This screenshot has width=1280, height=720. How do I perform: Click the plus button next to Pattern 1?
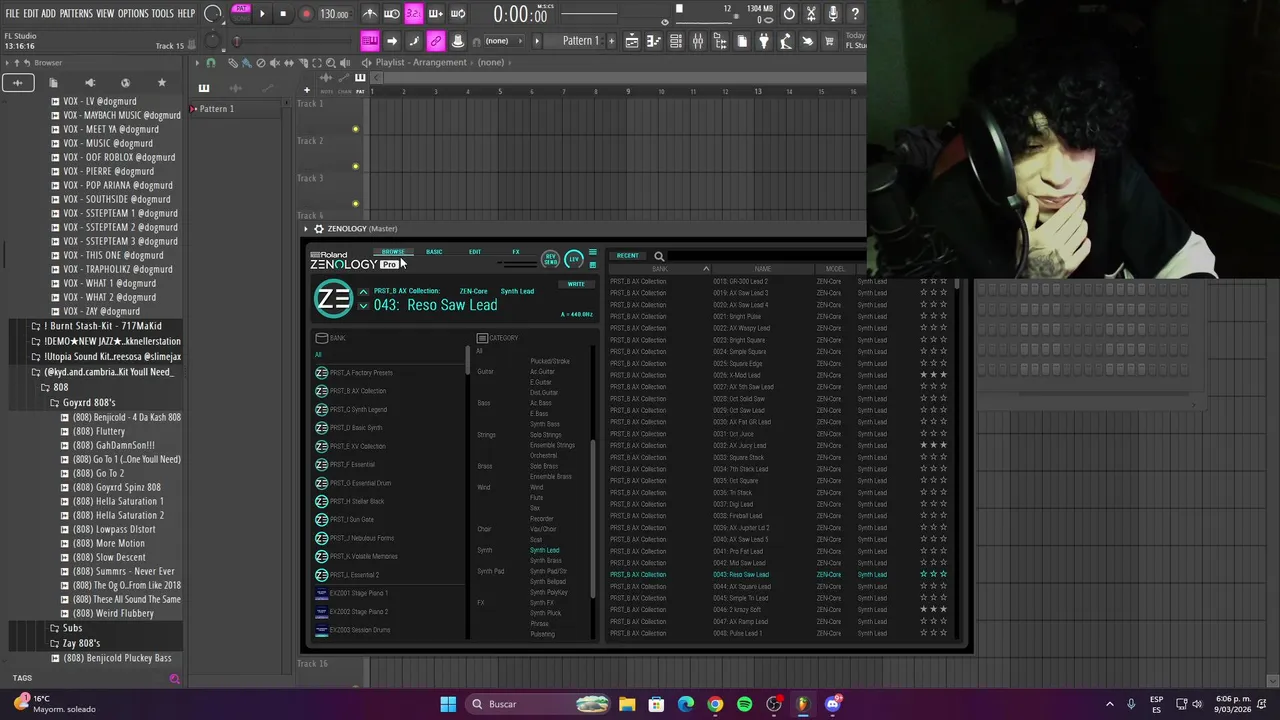tap(609, 41)
